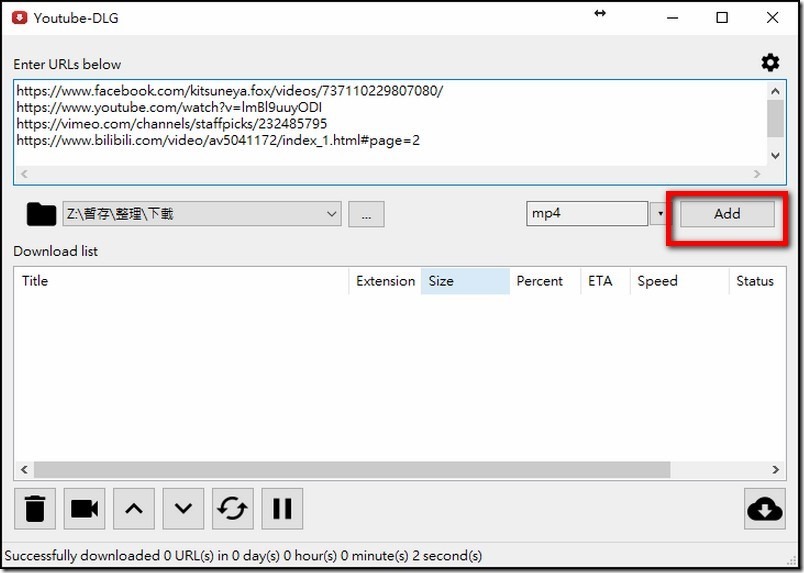Click the URL box scroll down arrow
This screenshot has height=573, width=804.
[x=775, y=155]
